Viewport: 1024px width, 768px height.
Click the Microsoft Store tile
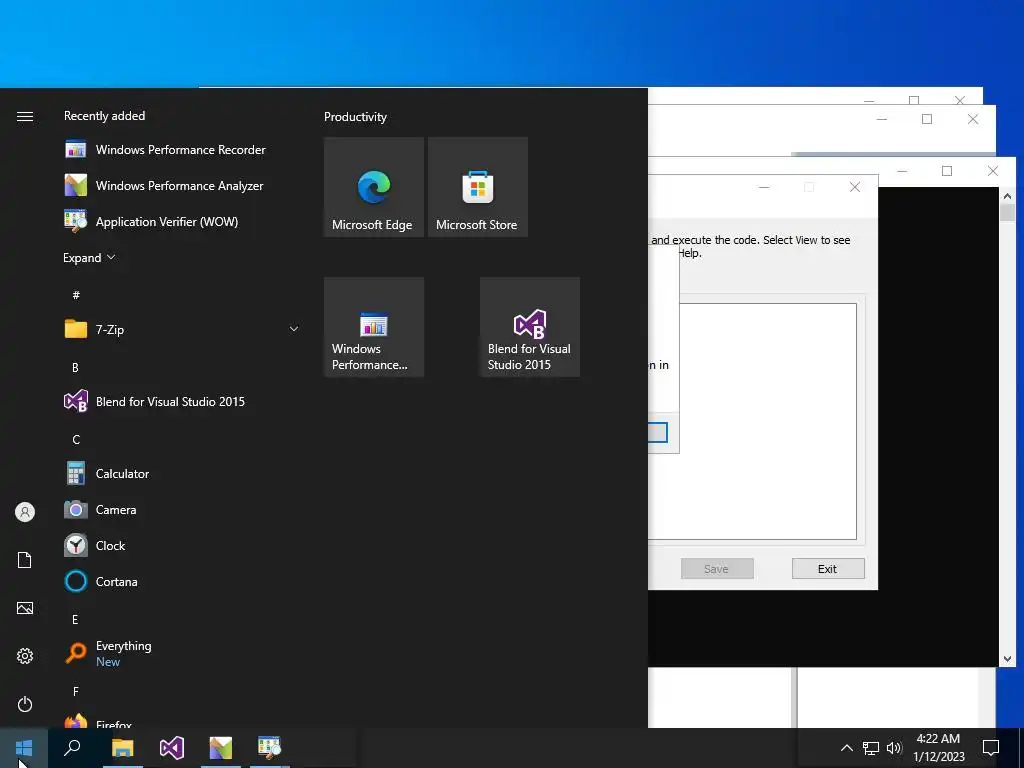[477, 187]
